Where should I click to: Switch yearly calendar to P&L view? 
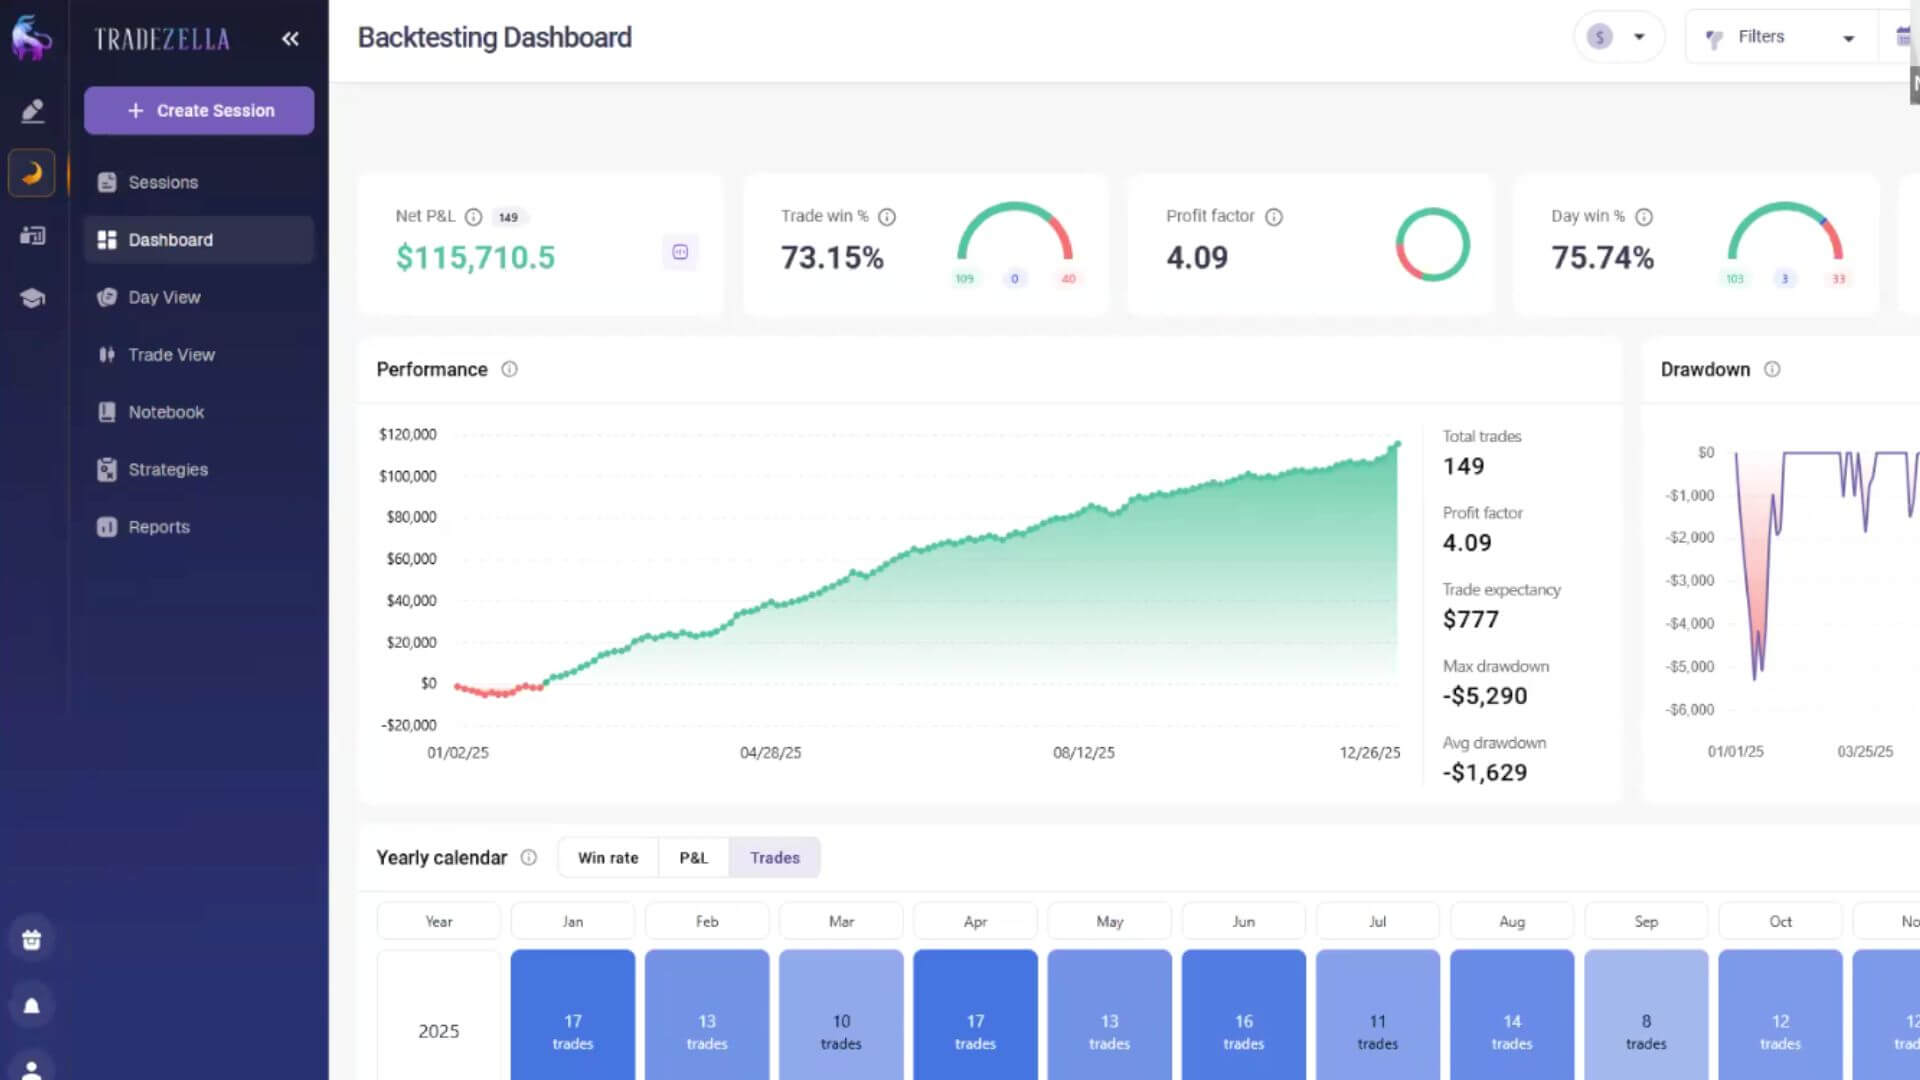(x=693, y=858)
